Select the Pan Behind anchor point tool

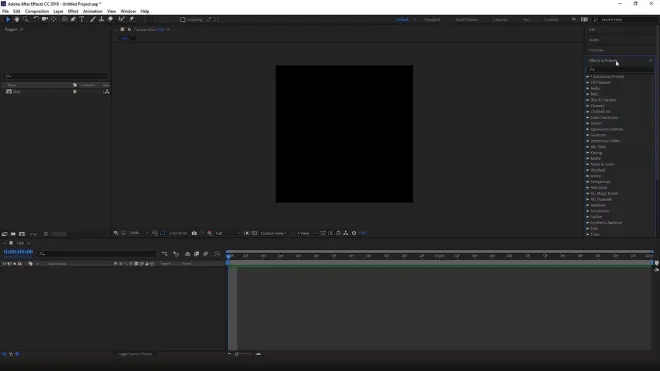[x=53, y=19]
